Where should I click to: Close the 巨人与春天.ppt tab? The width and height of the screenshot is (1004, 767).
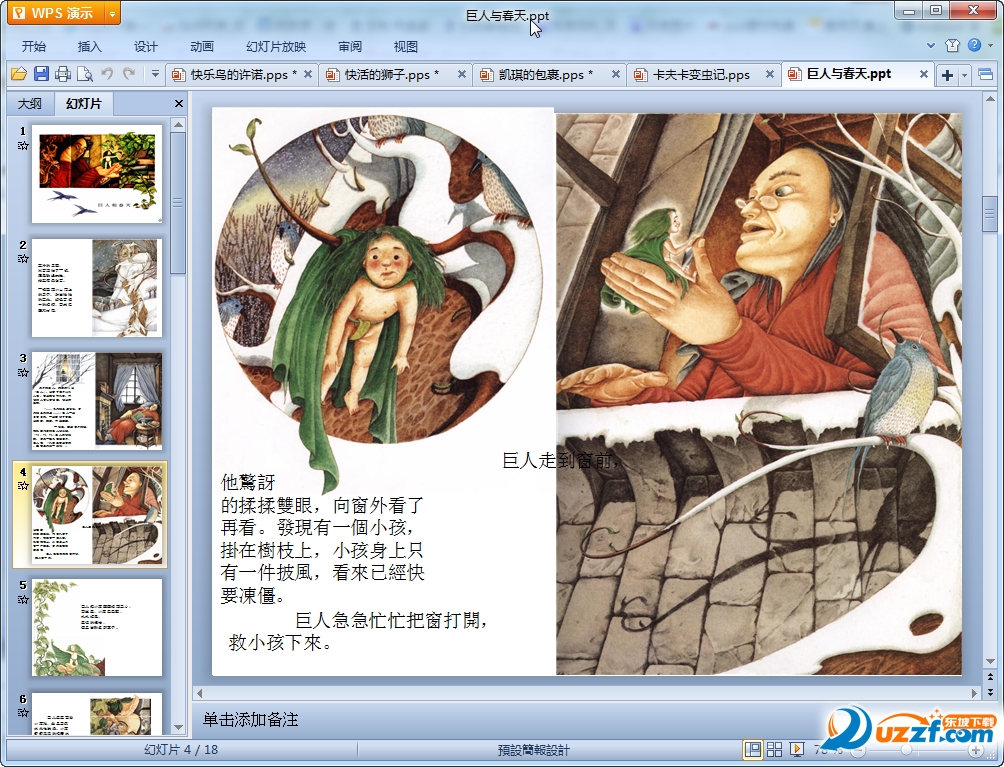point(923,74)
